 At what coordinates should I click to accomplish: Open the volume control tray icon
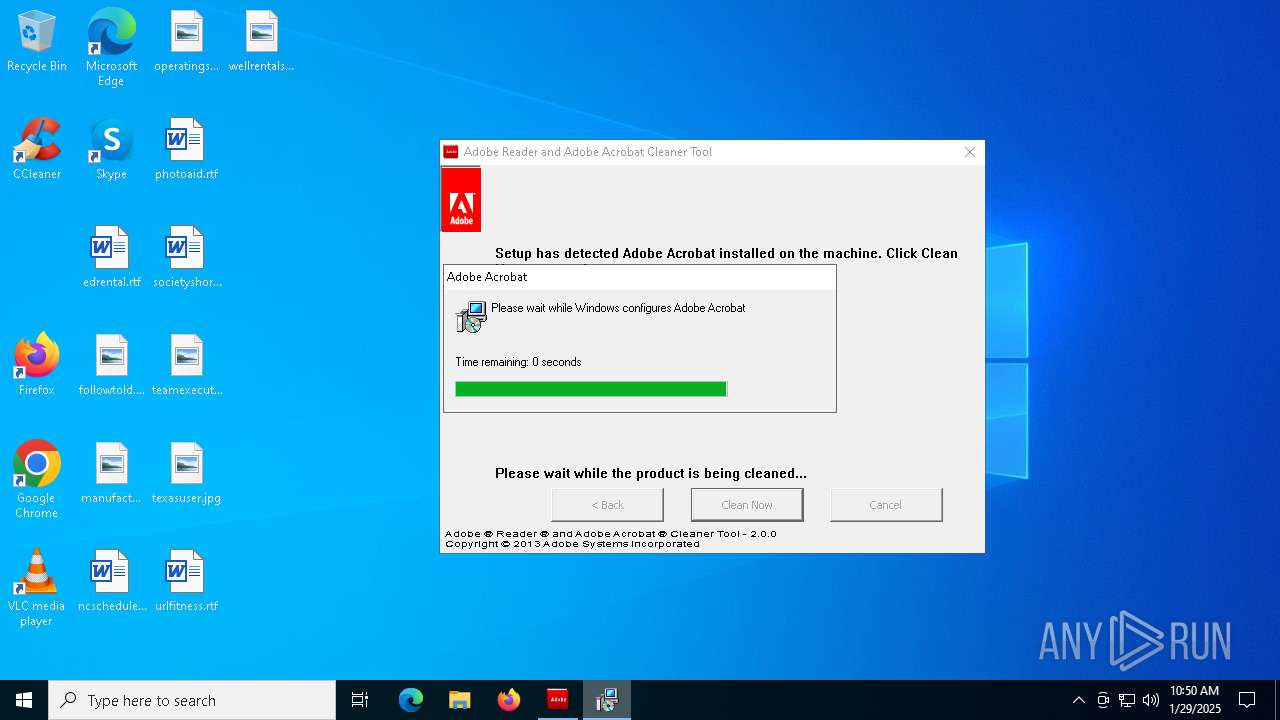[1151, 700]
